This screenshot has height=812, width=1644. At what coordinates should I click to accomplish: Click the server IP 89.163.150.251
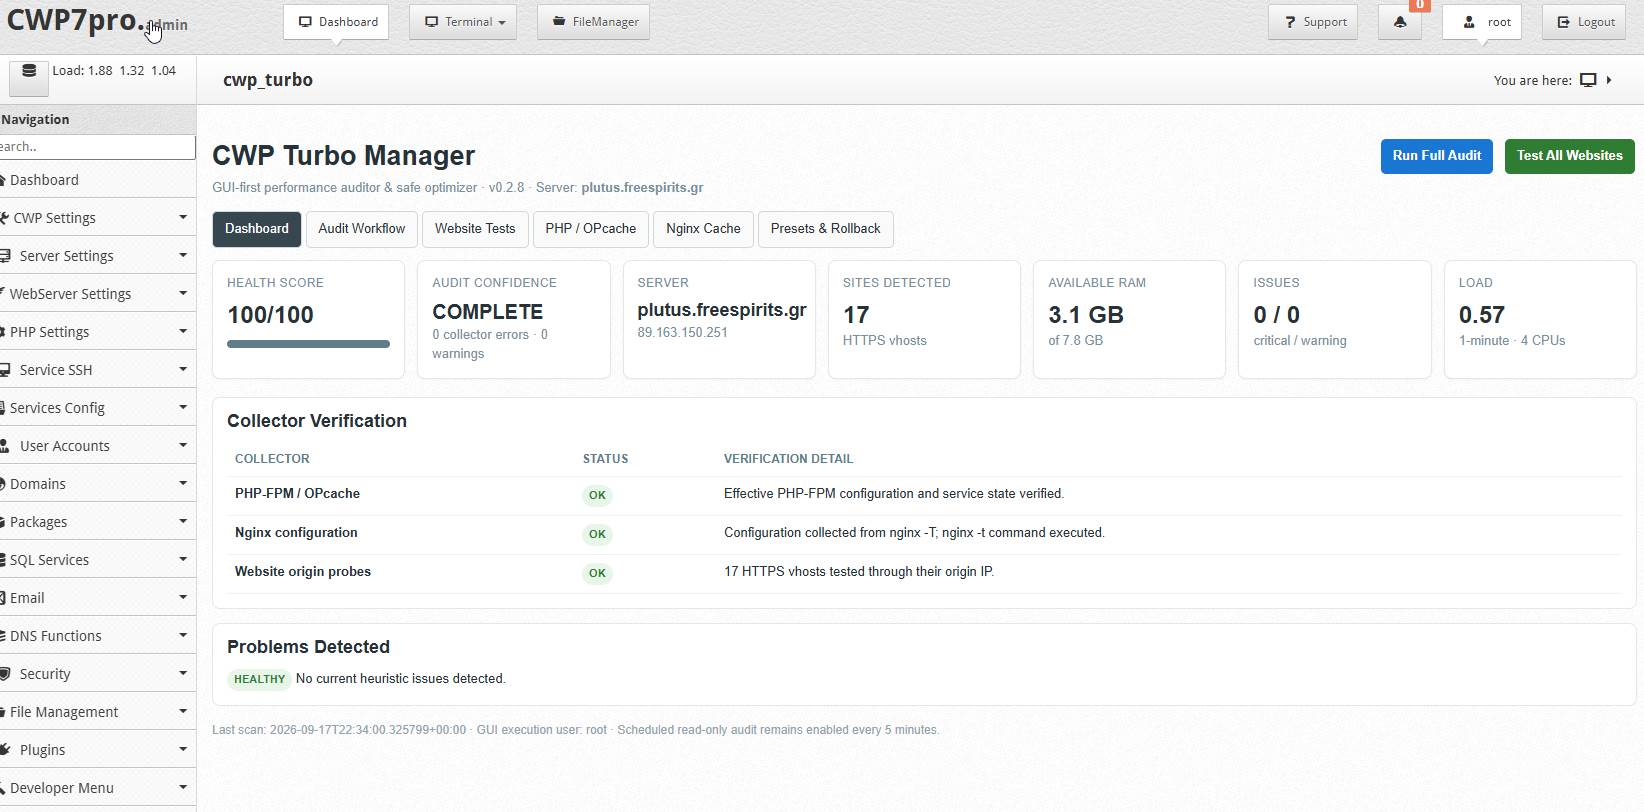point(682,333)
